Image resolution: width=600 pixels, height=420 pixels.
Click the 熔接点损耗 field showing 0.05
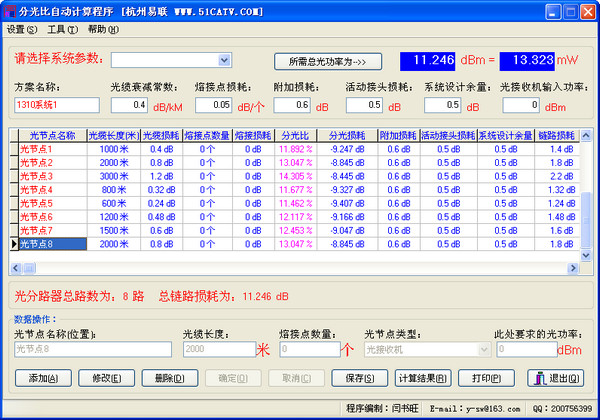(x=213, y=105)
